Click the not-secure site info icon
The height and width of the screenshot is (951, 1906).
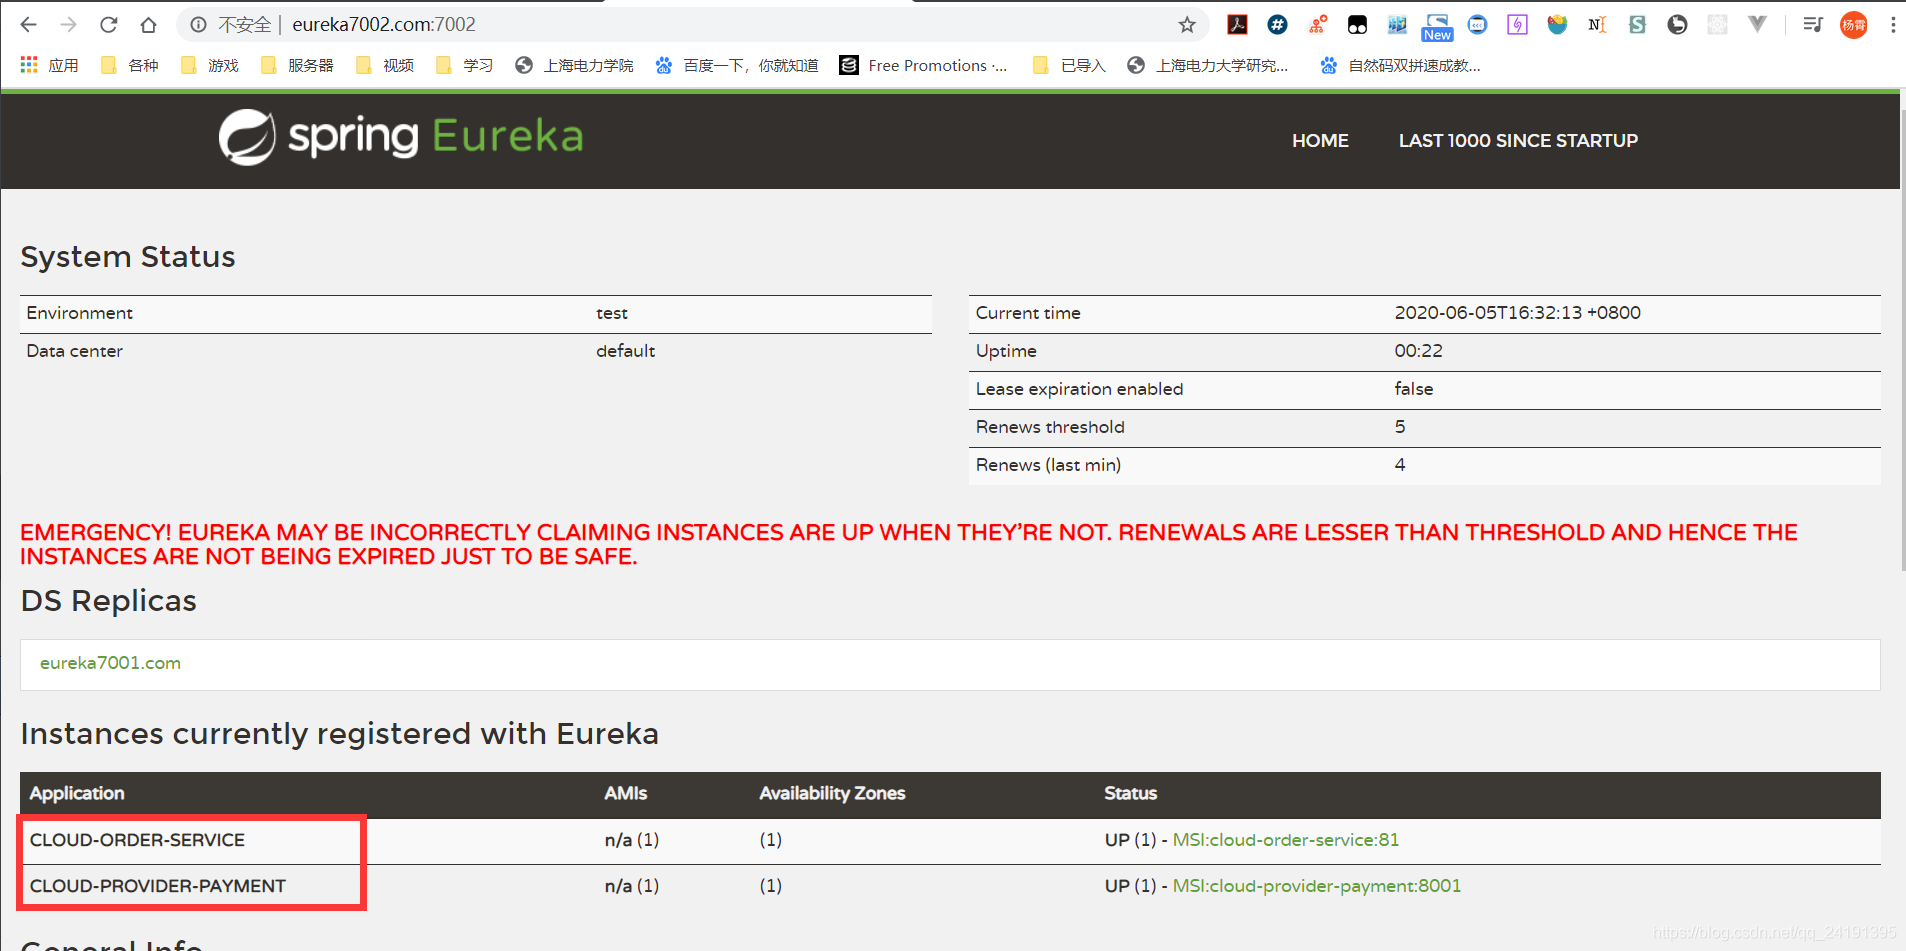(x=199, y=25)
